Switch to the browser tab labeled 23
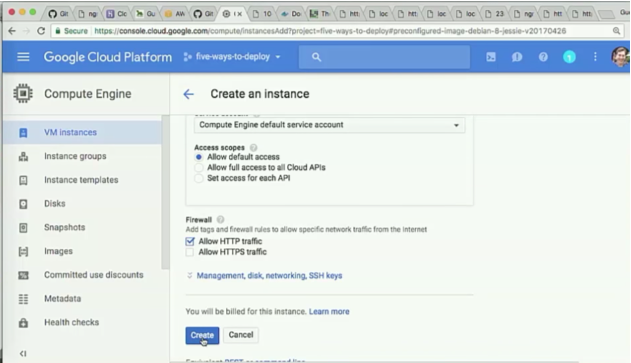The image size is (631, 363). click(494, 14)
